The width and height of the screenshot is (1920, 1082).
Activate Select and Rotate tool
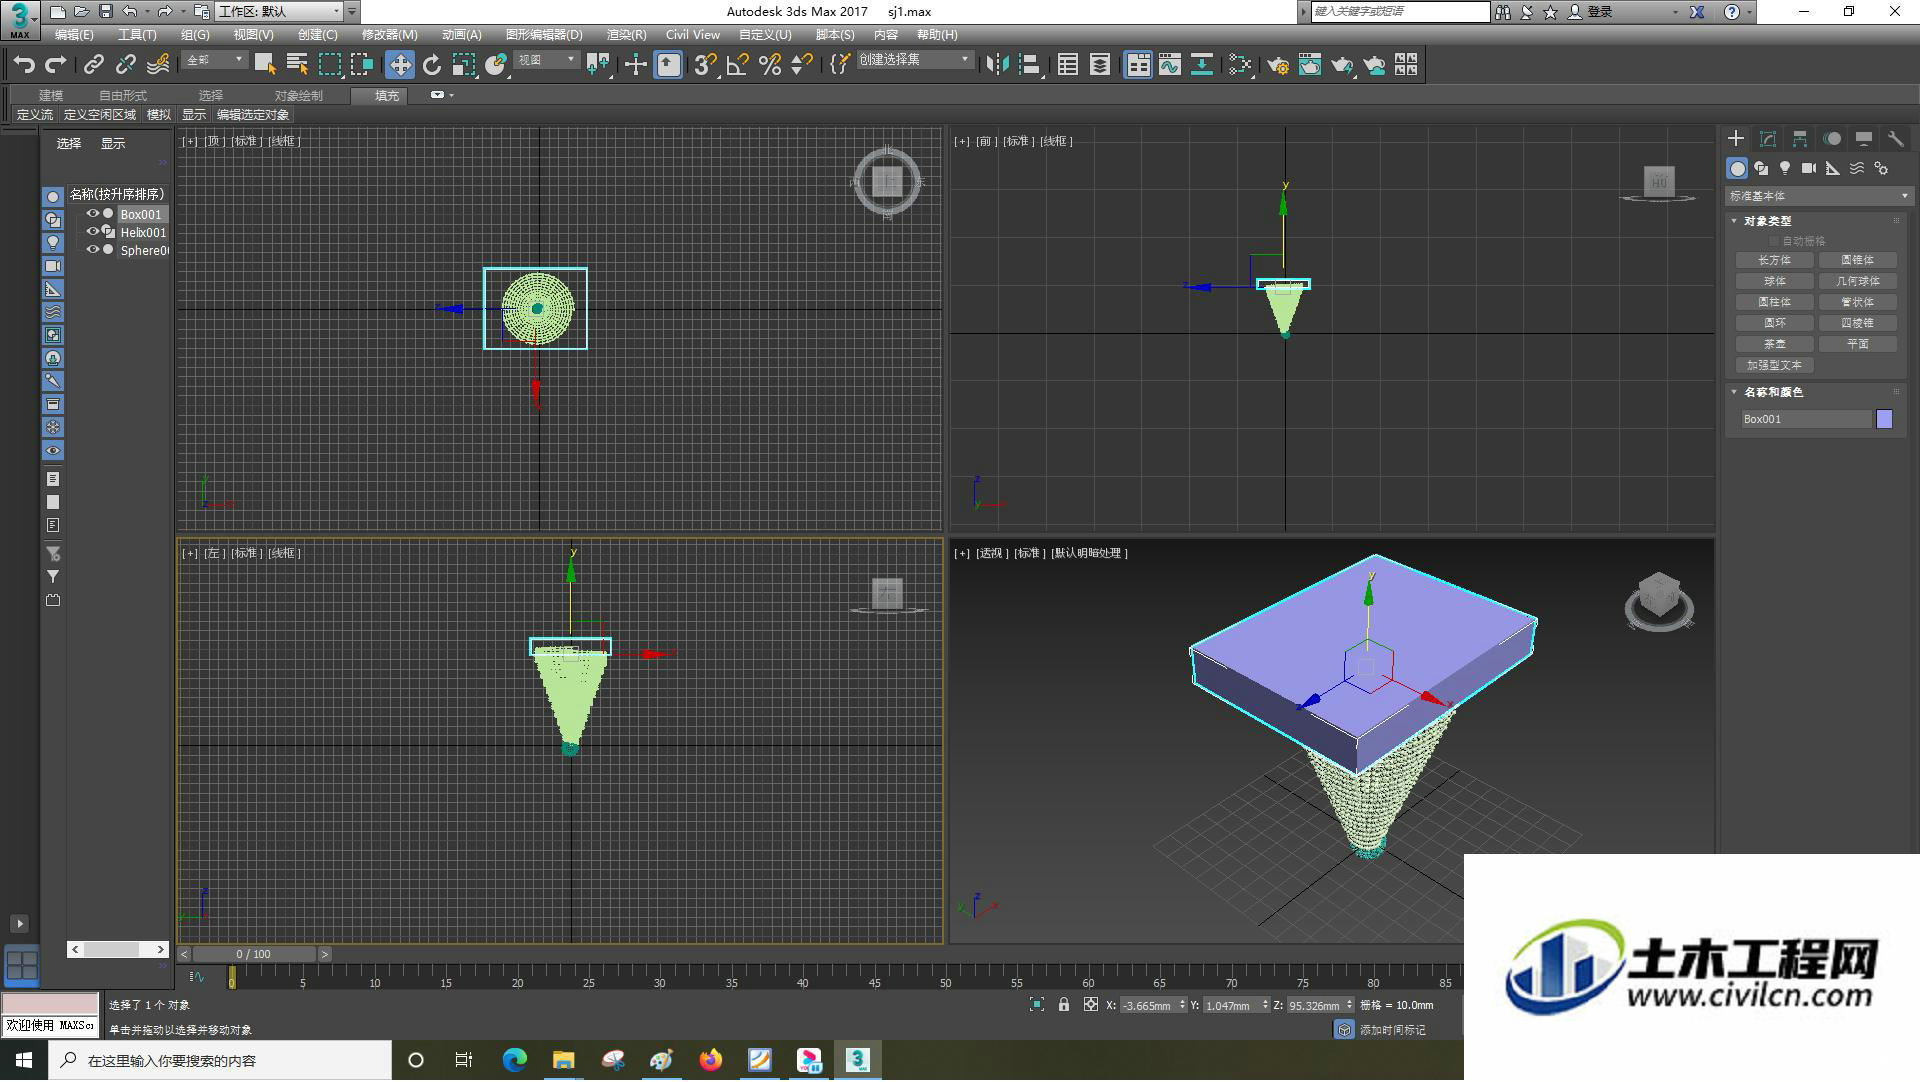(432, 65)
